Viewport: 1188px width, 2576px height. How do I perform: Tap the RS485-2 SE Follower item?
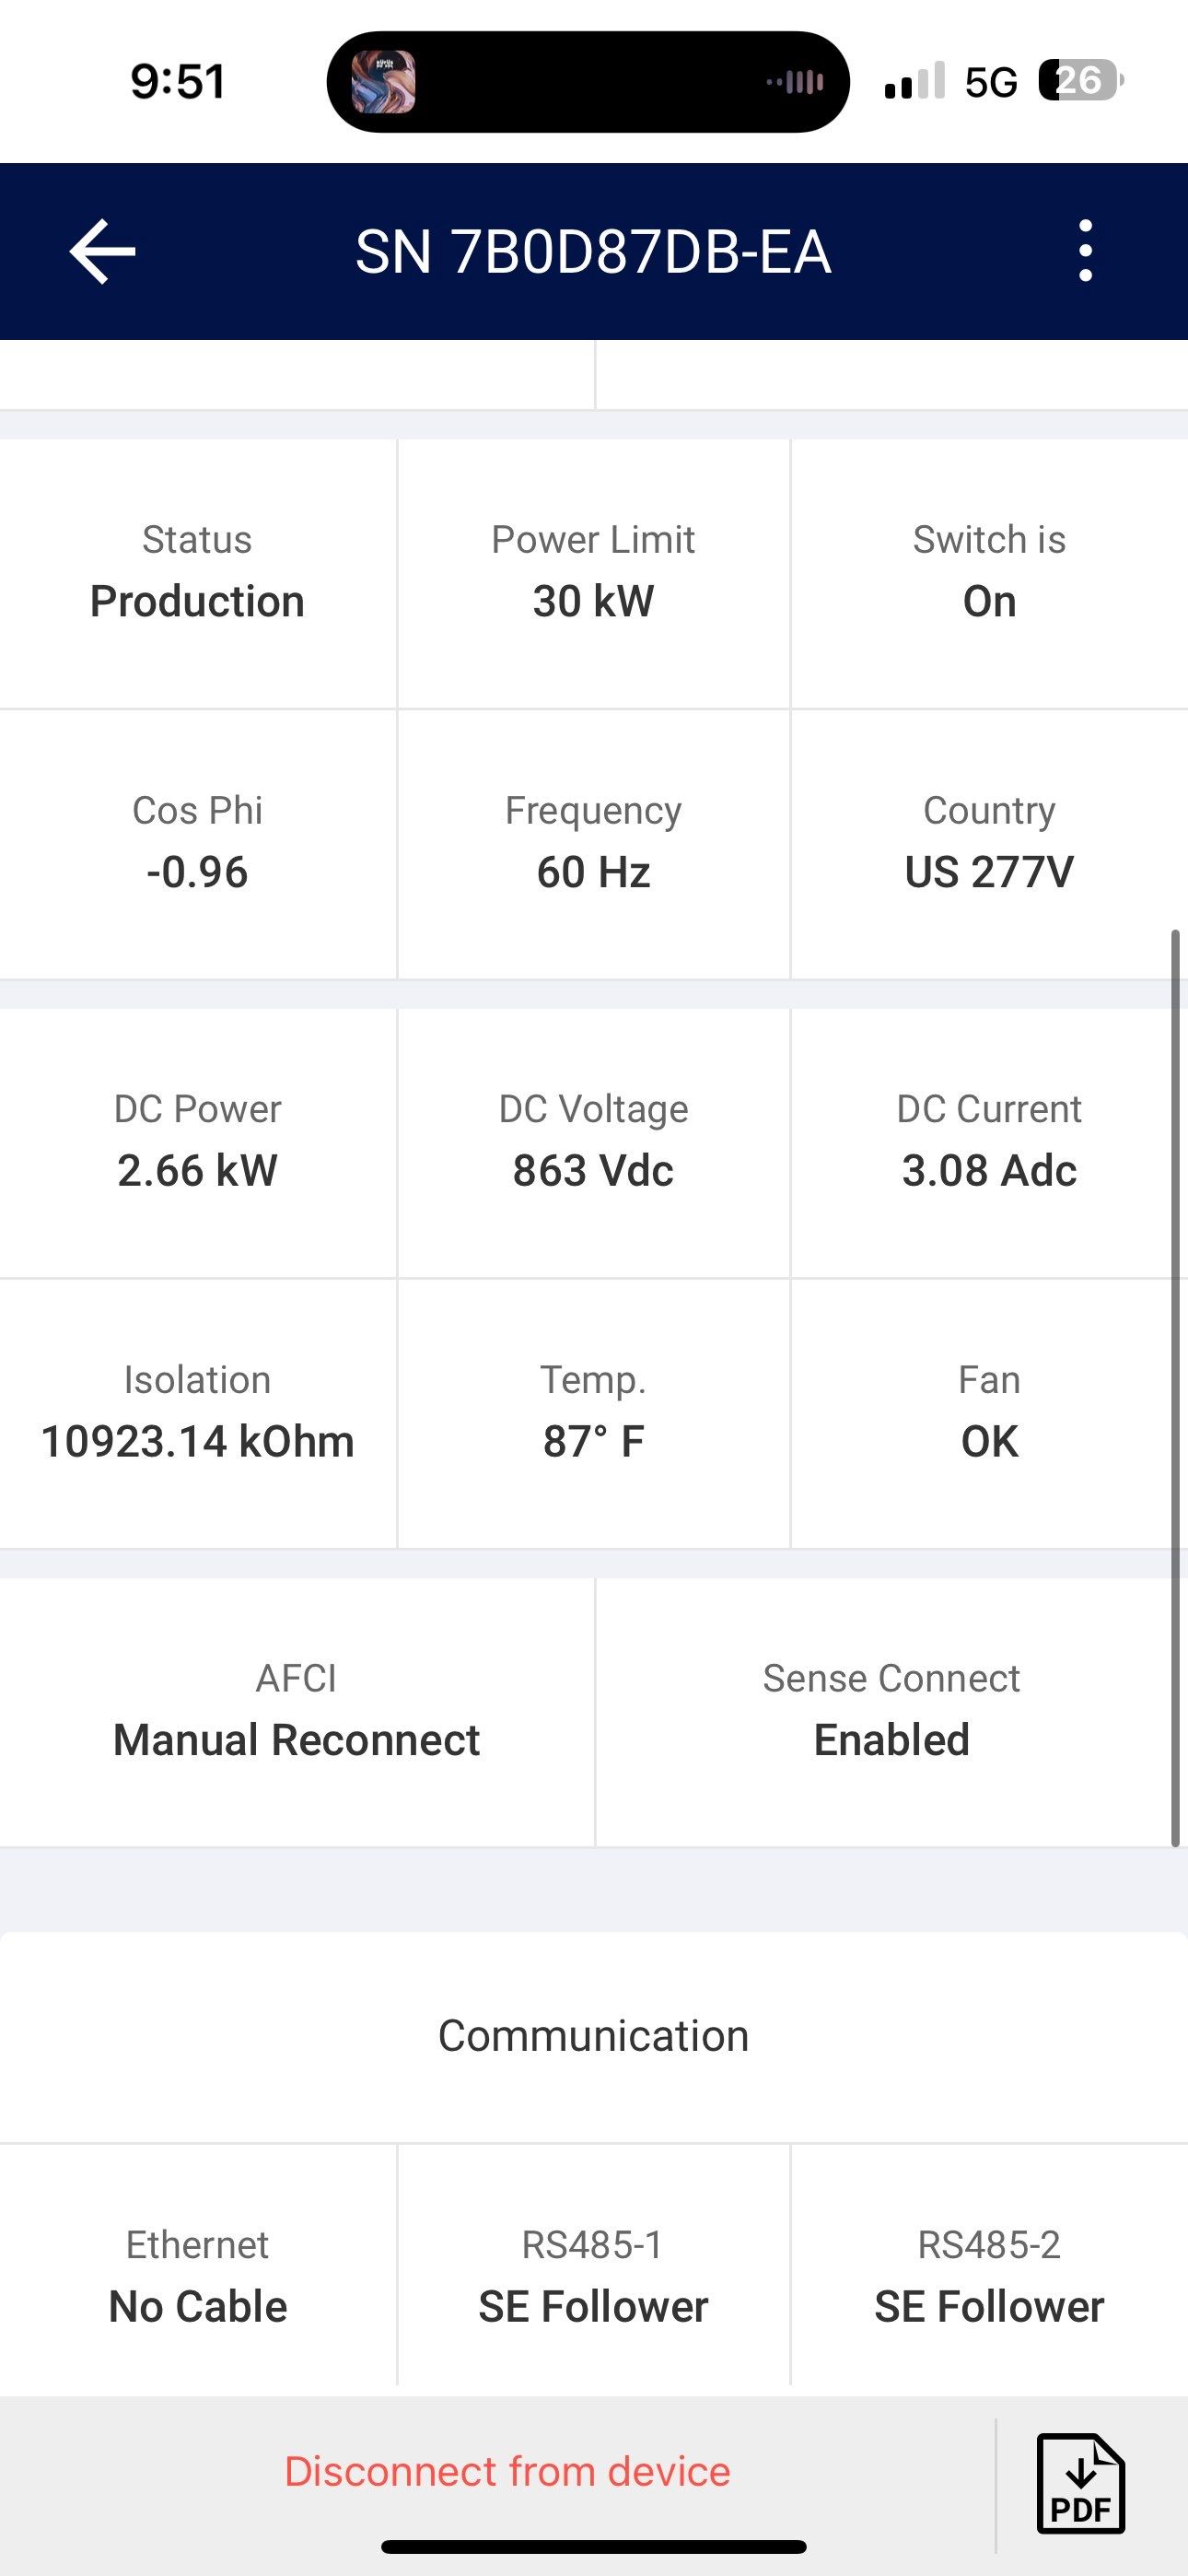coord(989,2277)
